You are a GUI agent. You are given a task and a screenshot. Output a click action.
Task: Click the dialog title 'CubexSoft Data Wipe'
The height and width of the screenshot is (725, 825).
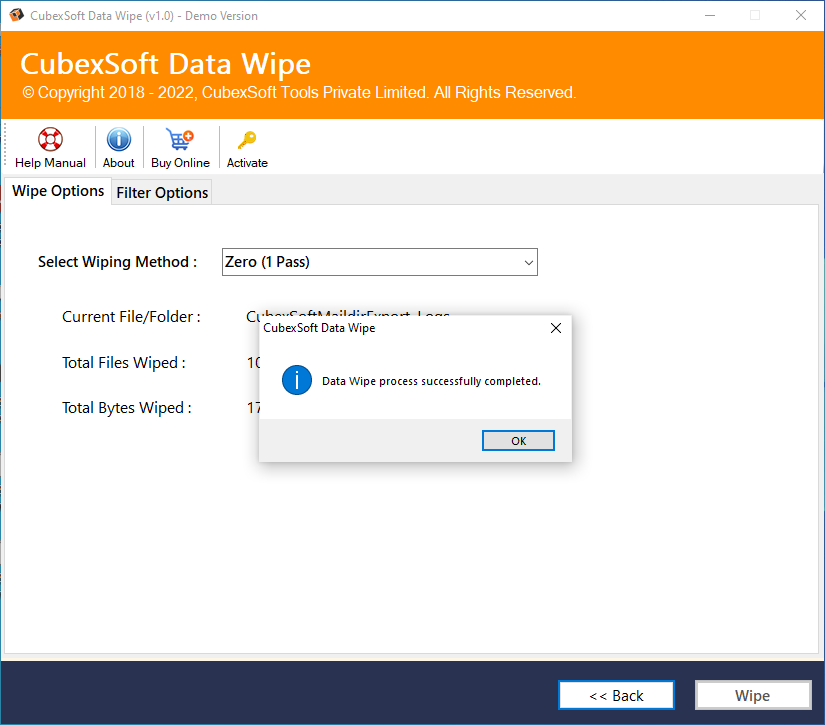(x=319, y=328)
